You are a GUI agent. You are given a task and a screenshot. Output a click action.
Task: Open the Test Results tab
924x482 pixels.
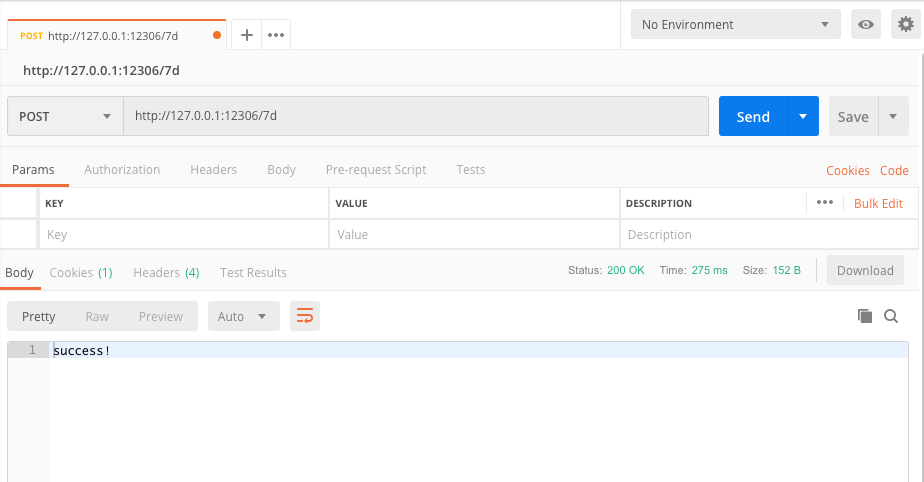pyautogui.click(x=253, y=273)
